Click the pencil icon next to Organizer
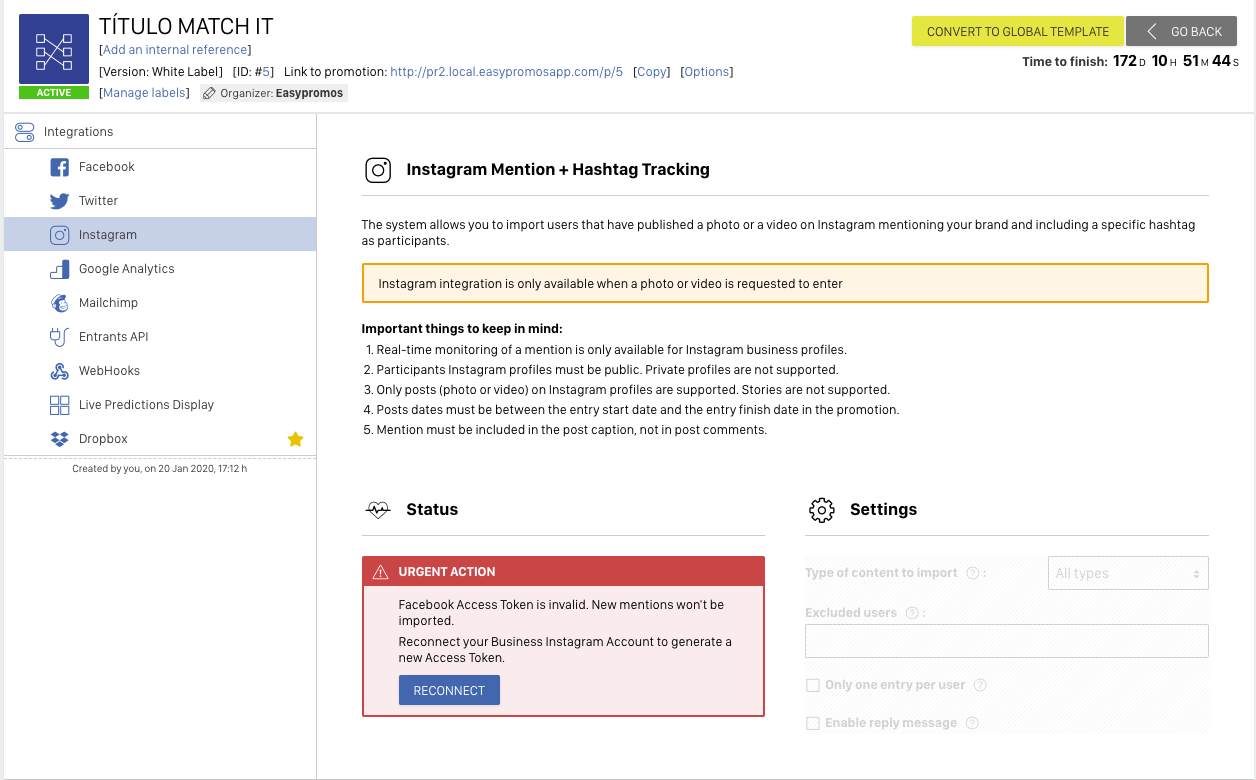Image resolution: width=1256 pixels, height=780 pixels. (209, 93)
